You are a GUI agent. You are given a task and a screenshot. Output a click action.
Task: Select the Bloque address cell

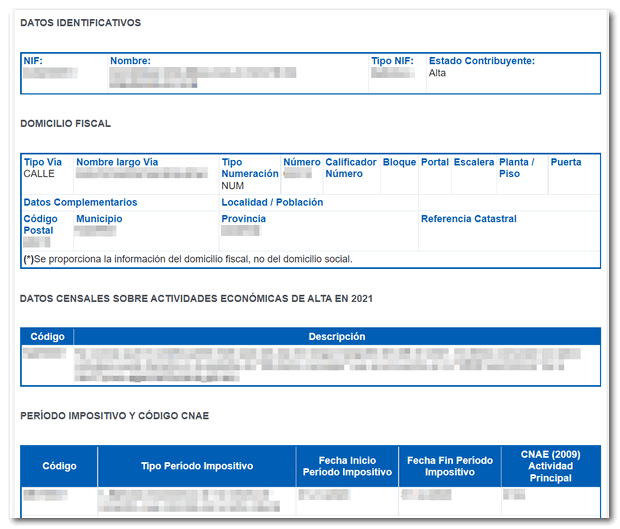point(399,174)
